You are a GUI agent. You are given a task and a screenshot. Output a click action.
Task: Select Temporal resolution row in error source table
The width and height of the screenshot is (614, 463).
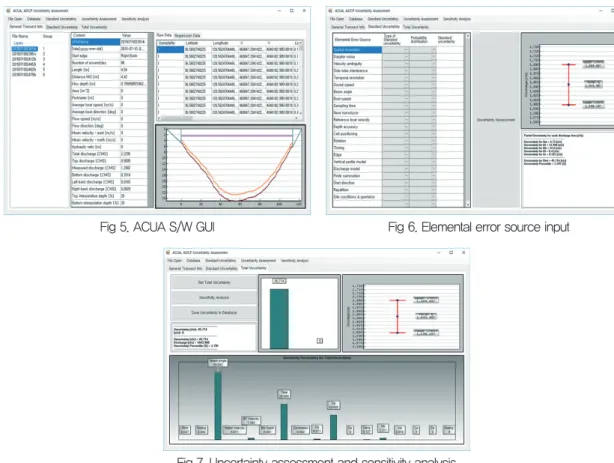(x=357, y=78)
